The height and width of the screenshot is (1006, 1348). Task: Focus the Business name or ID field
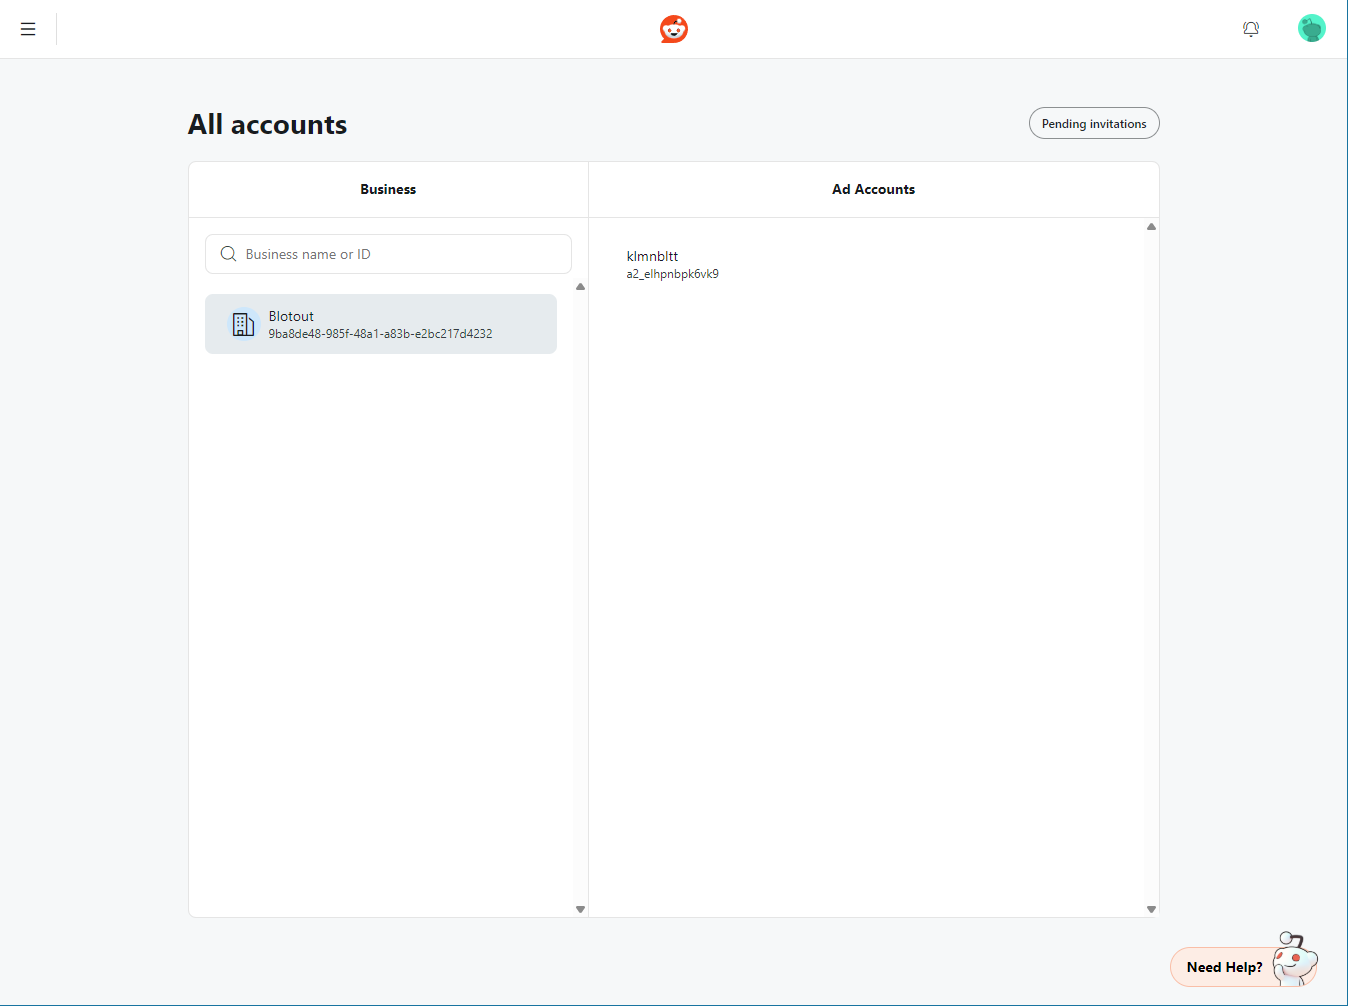[400, 254]
